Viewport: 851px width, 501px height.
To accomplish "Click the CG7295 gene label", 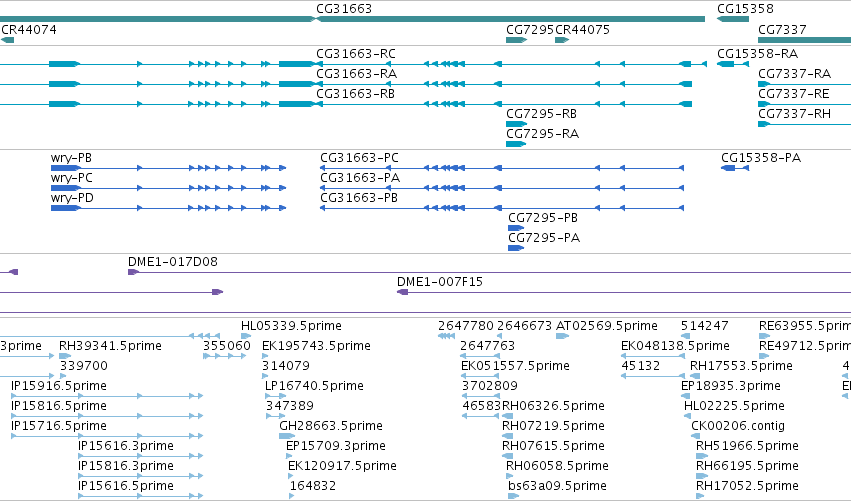I will click(x=530, y=29).
